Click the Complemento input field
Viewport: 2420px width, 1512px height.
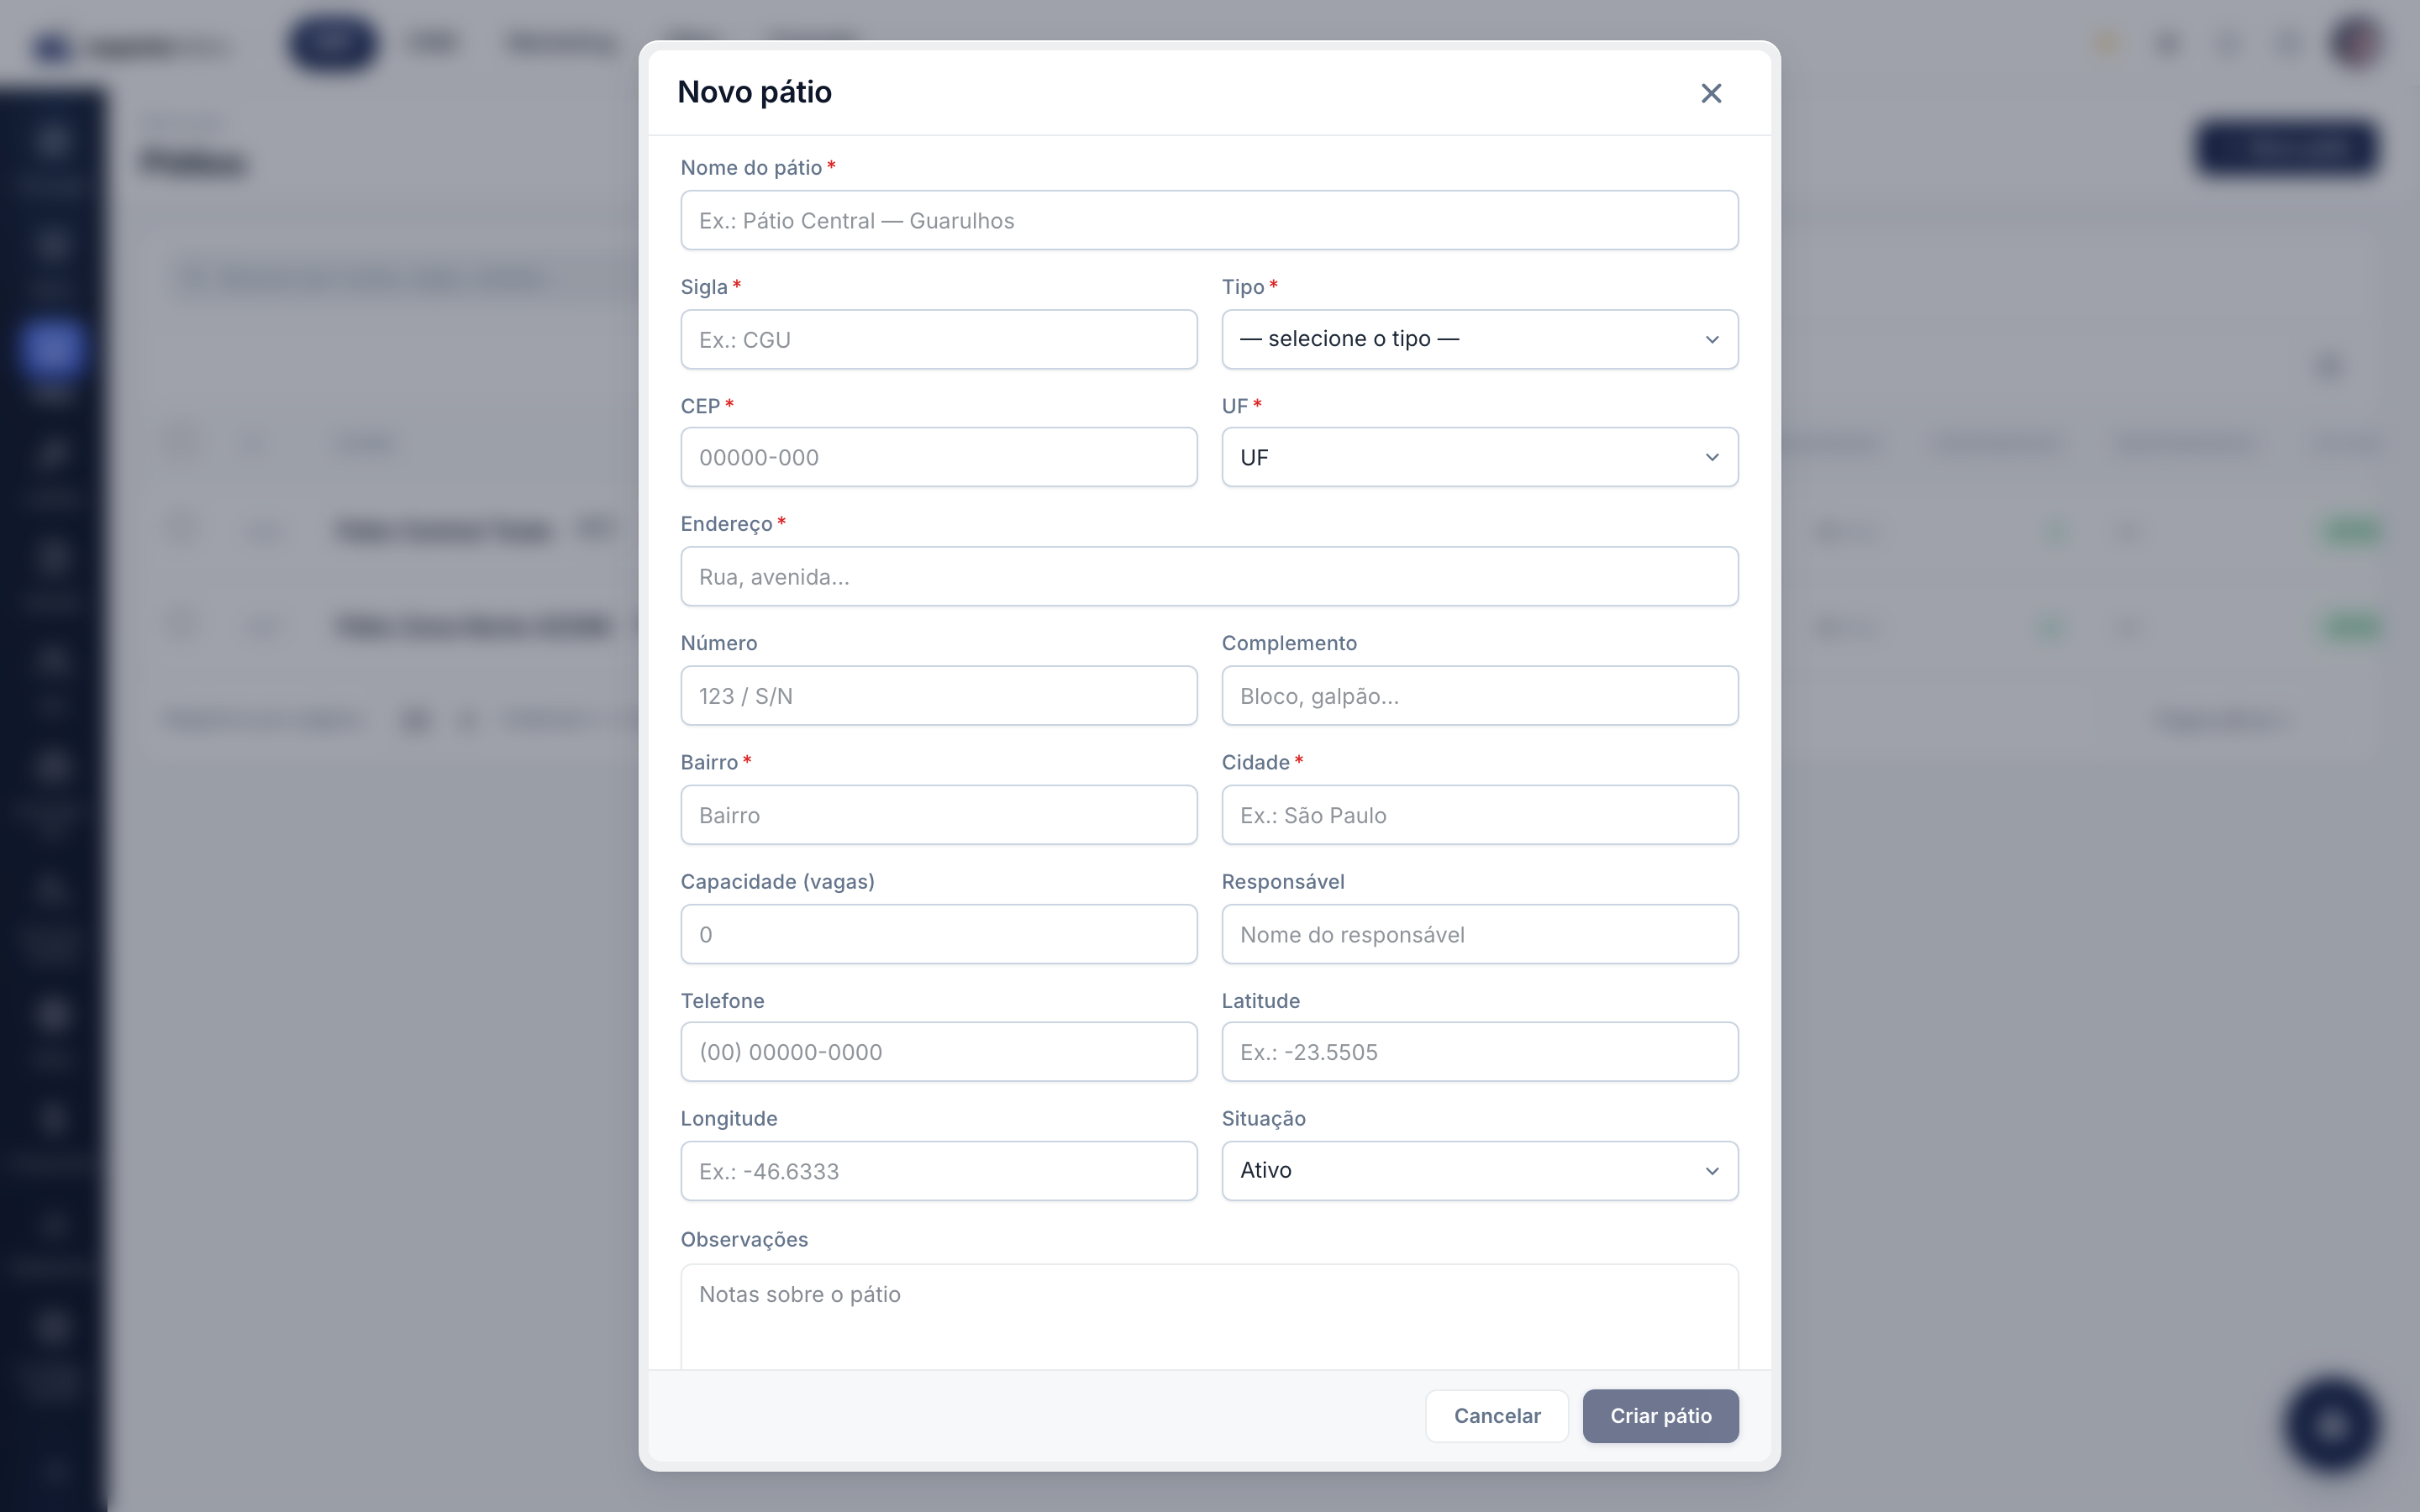1479,695
